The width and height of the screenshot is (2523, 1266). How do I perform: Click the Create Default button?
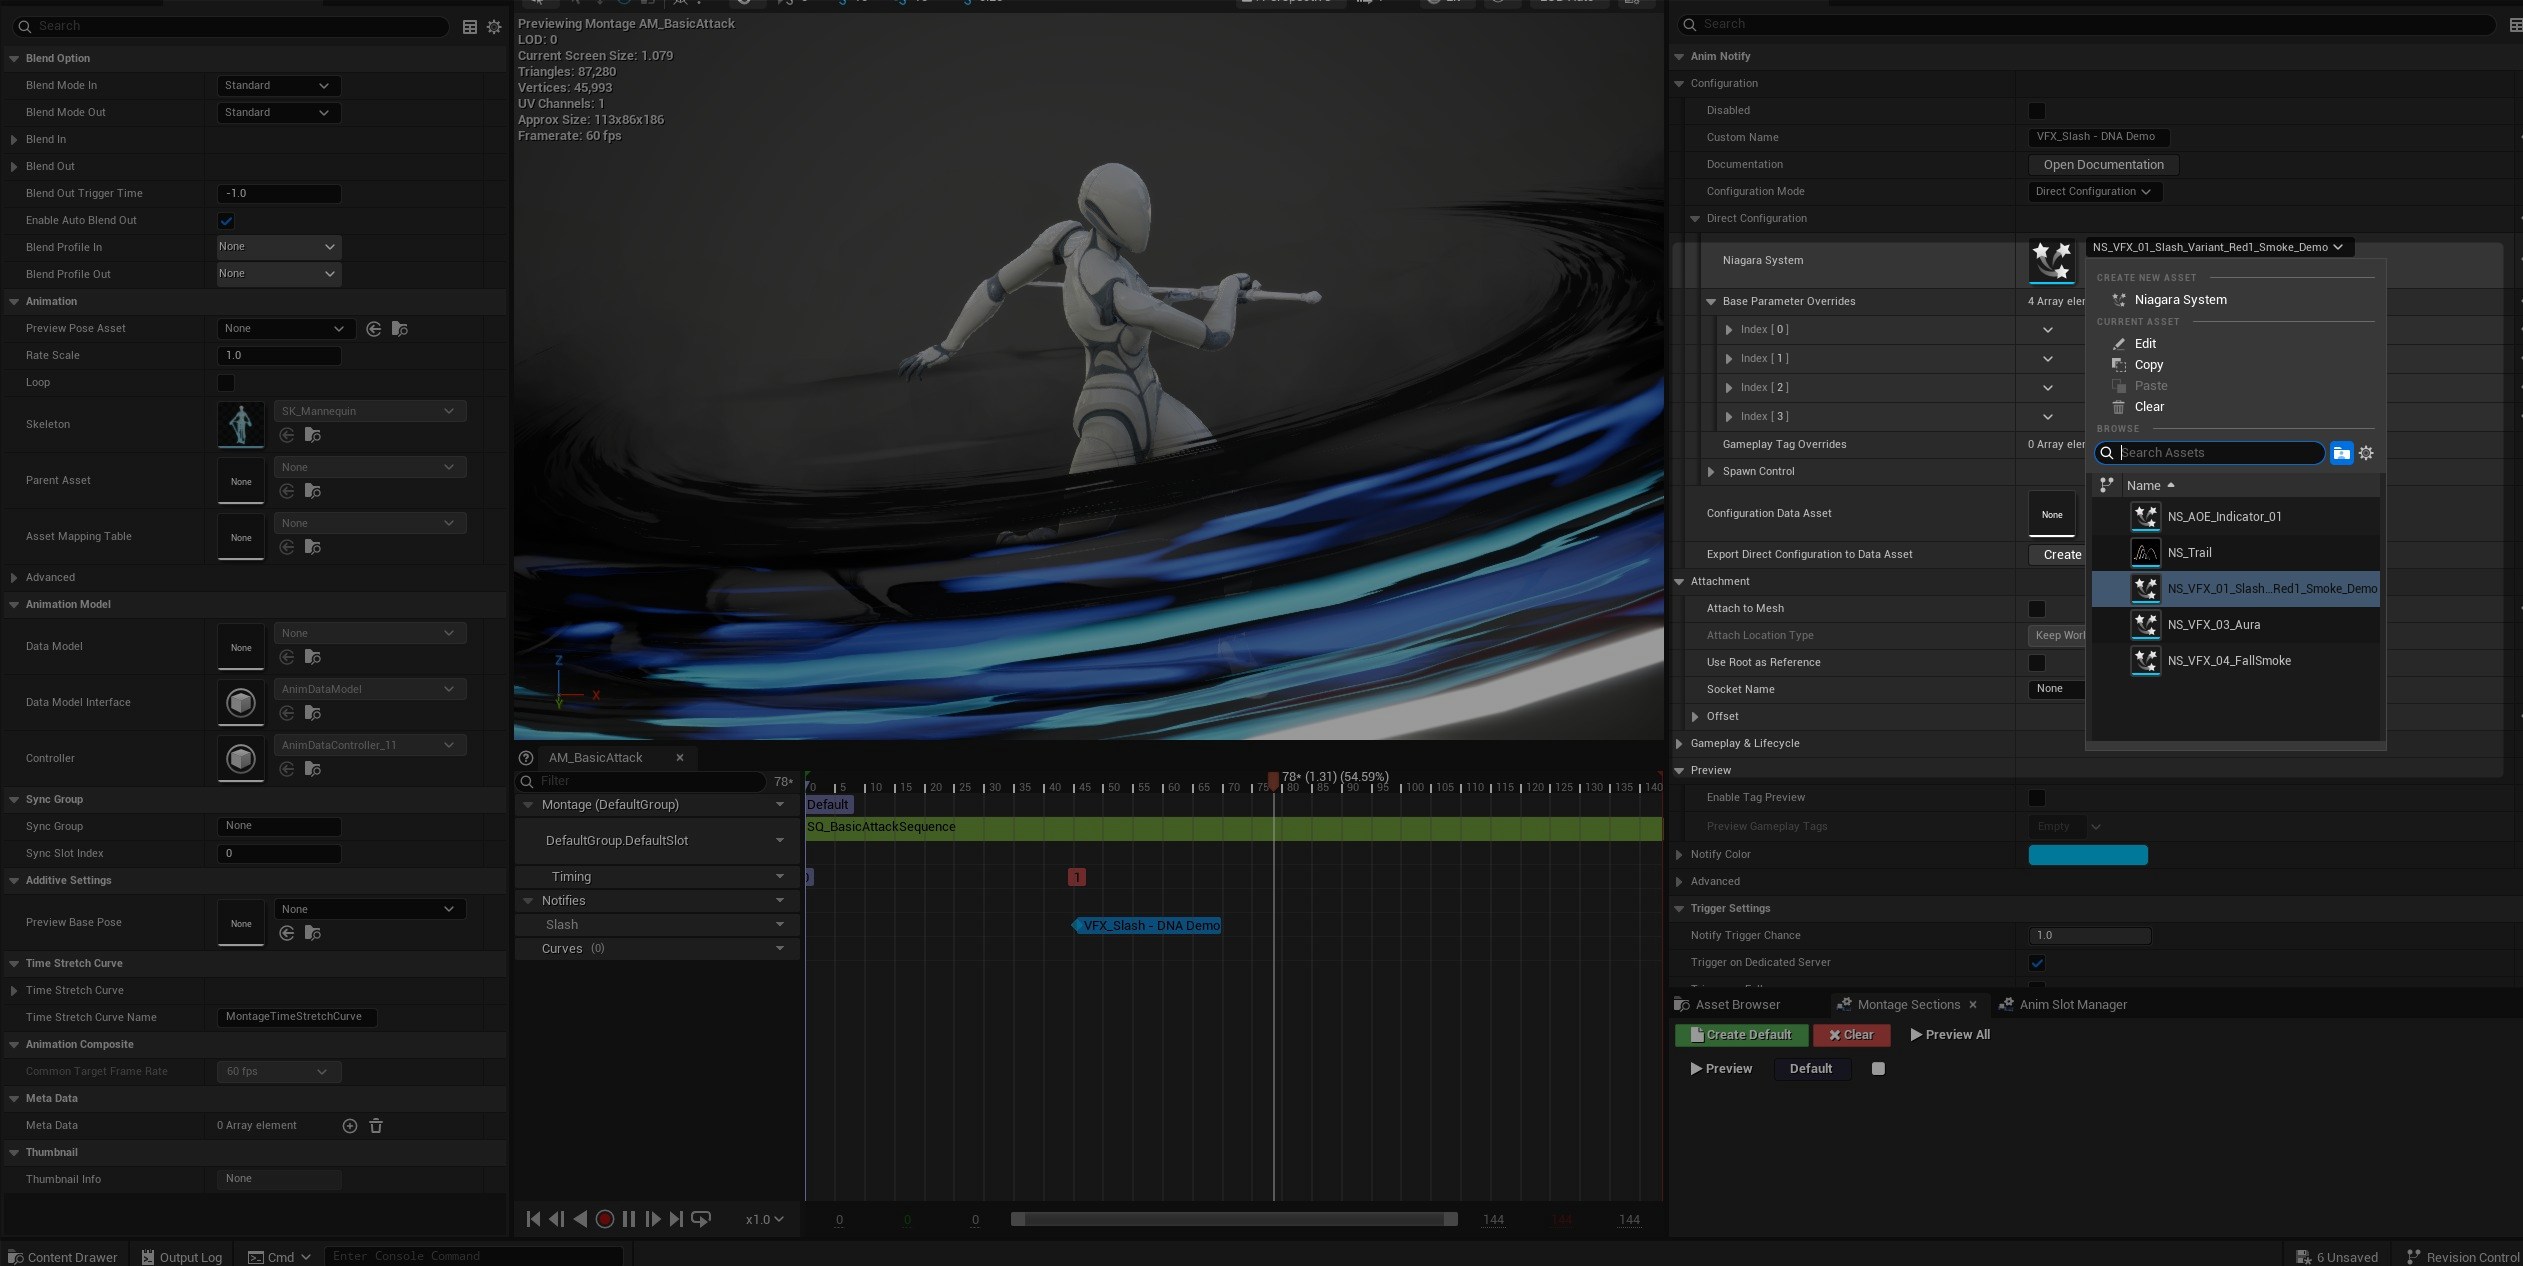pos(1741,1035)
